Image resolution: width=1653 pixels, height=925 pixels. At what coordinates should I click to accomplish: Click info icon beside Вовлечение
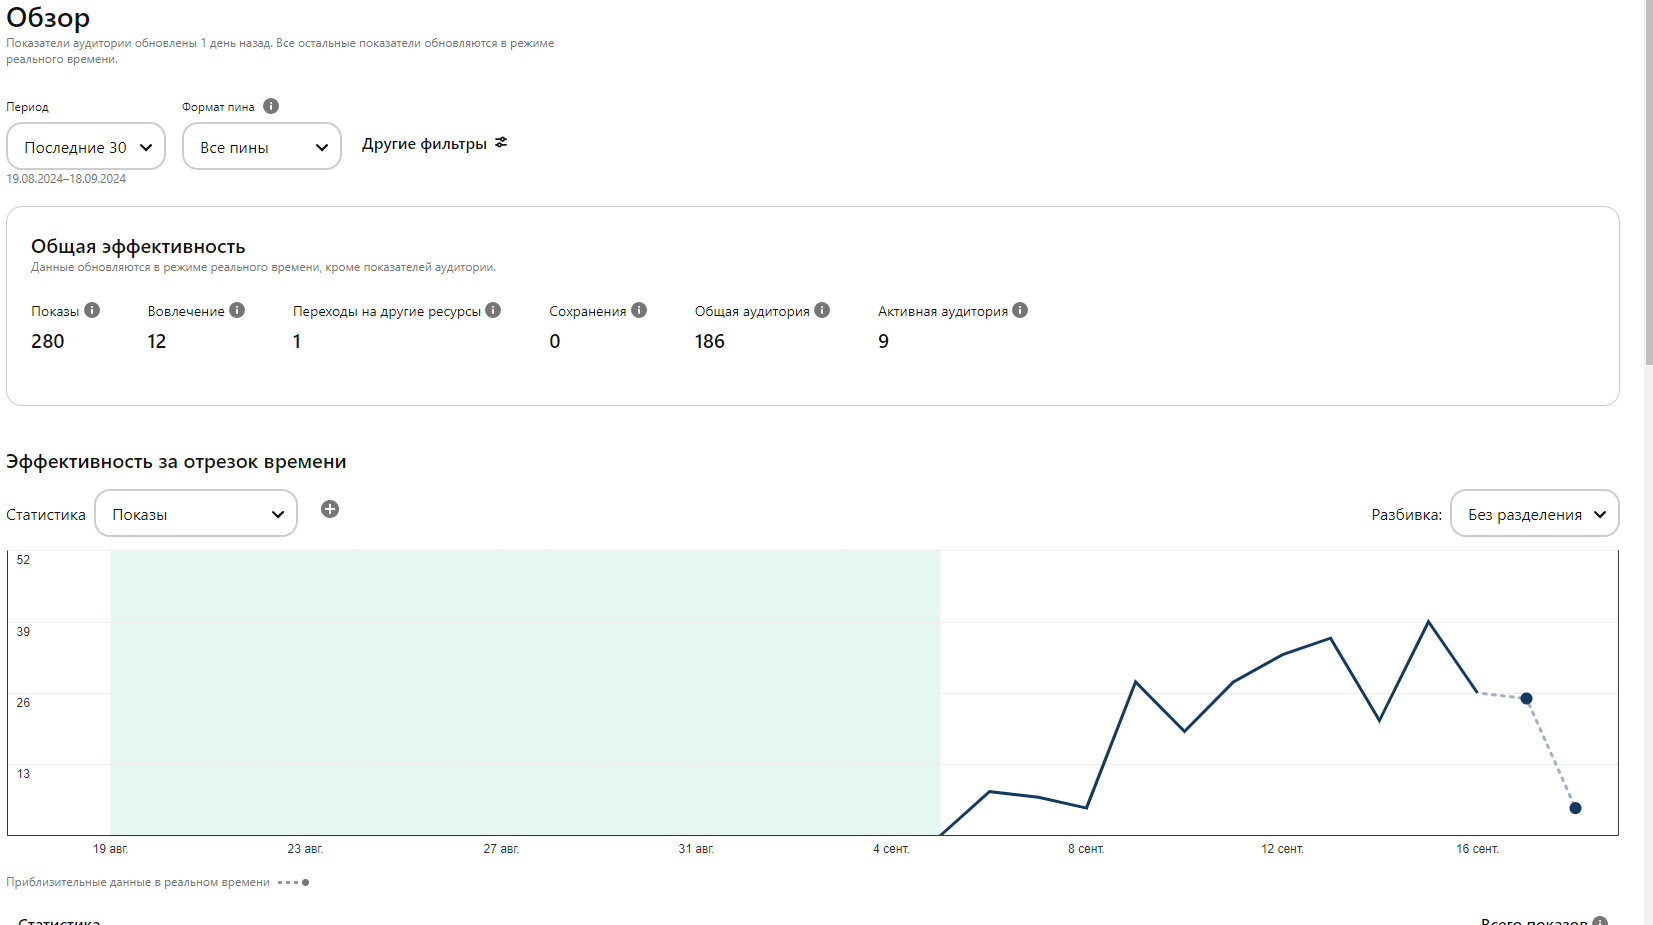coord(237,310)
